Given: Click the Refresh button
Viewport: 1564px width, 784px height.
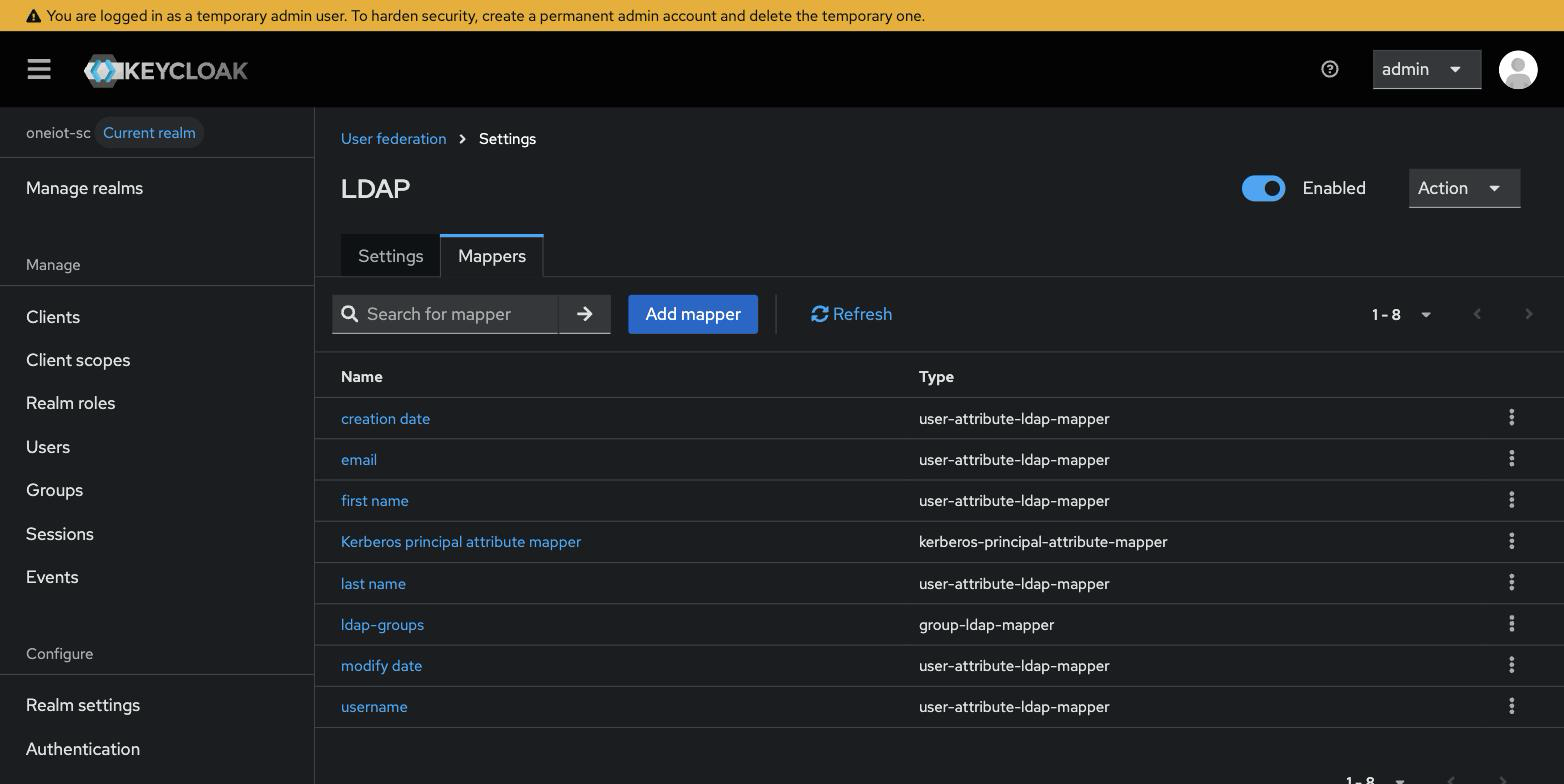Looking at the screenshot, I should pyautogui.click(x=851, y=314).
